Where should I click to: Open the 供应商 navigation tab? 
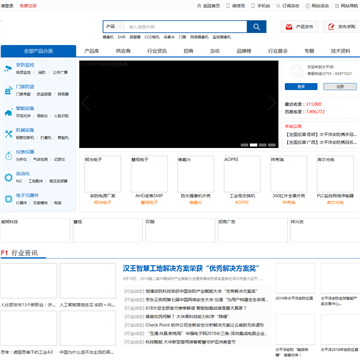click(x=123, y=51)
